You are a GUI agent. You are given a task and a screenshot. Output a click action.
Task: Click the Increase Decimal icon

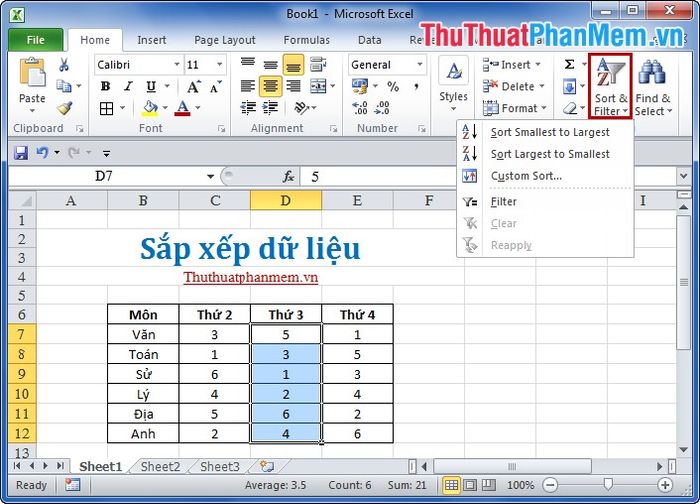360,108
